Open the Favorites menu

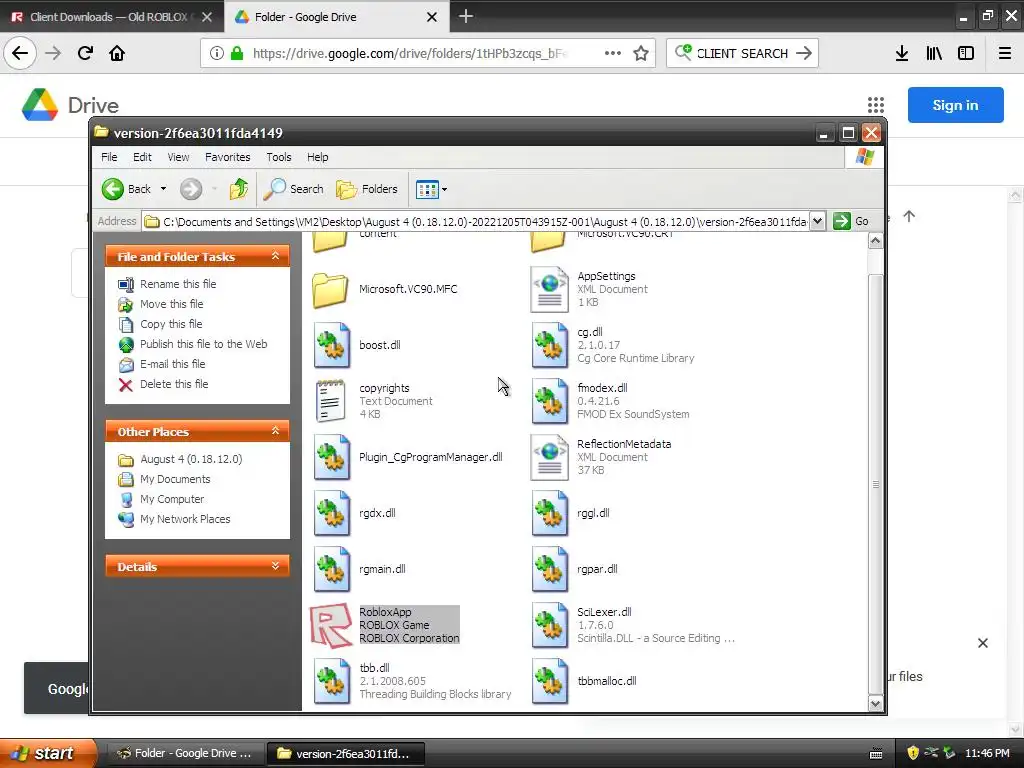227,157
